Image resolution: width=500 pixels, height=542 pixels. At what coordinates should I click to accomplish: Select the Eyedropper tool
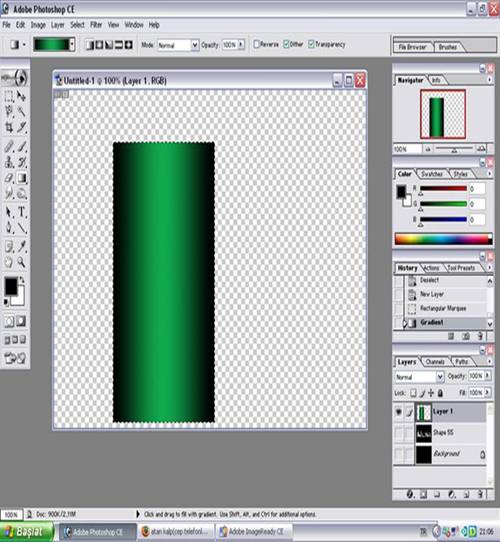coord(21,246)
